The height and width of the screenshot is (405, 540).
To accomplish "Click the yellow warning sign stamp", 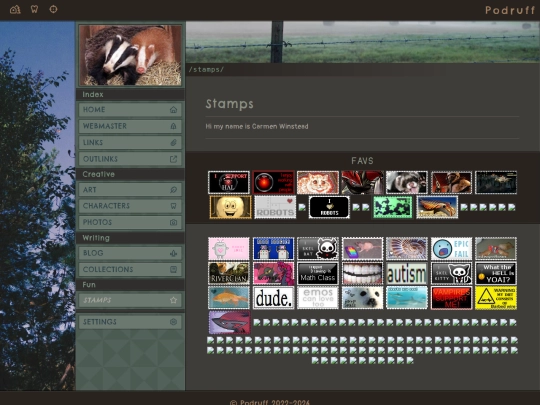I will click(496, 298).
